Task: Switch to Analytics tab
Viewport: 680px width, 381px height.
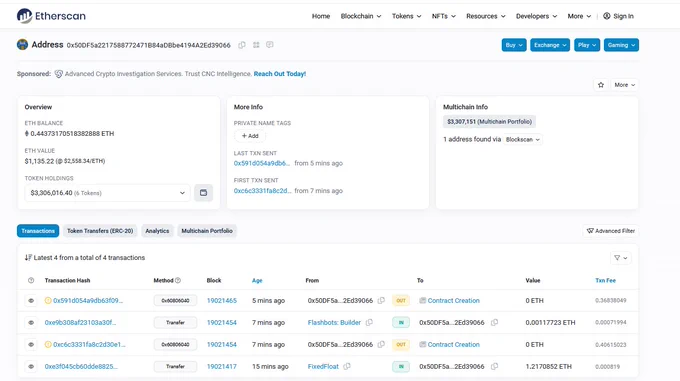Action: click(157, 231)
